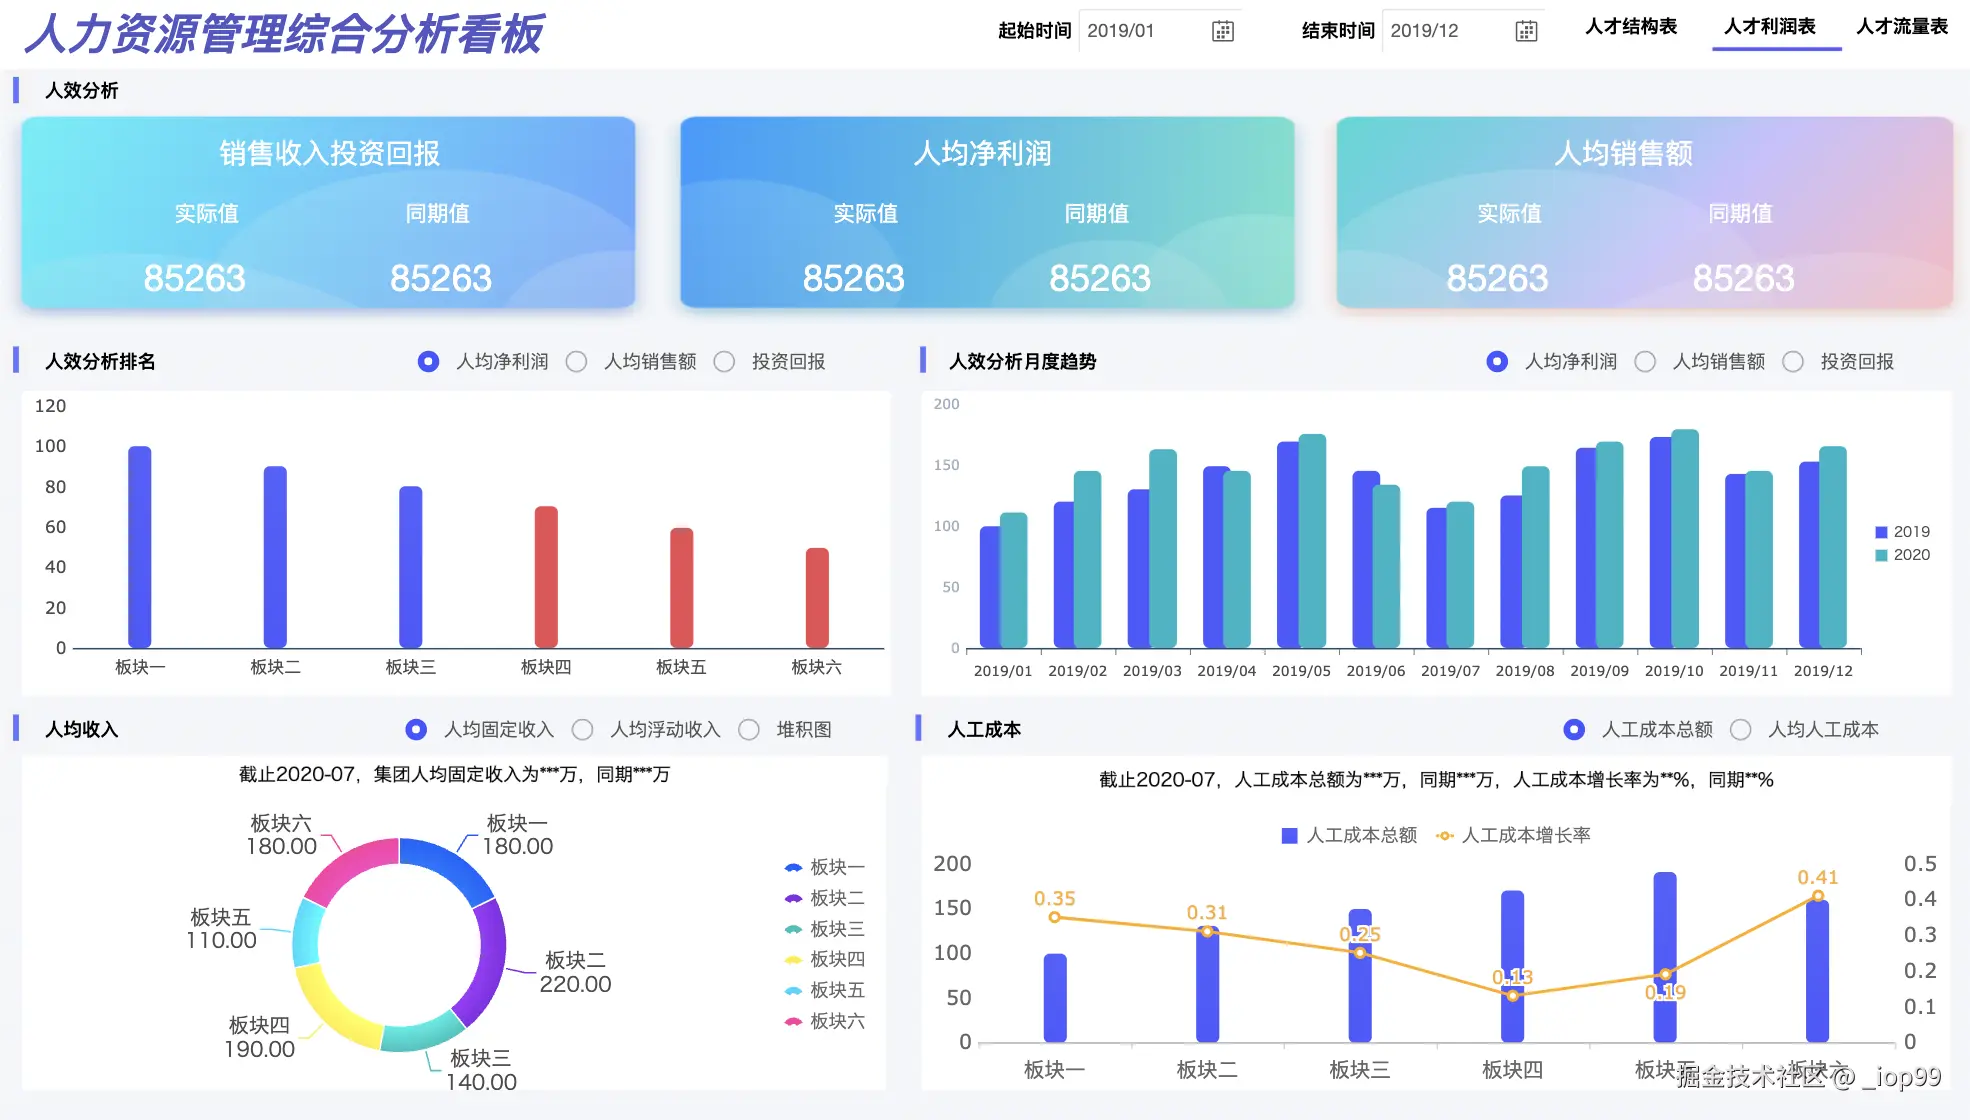Image resolution: width=1970 pixels, height=1120 pixels.
Task: Switch to 人才流量表 tab
Action: tap(1902, 27)
